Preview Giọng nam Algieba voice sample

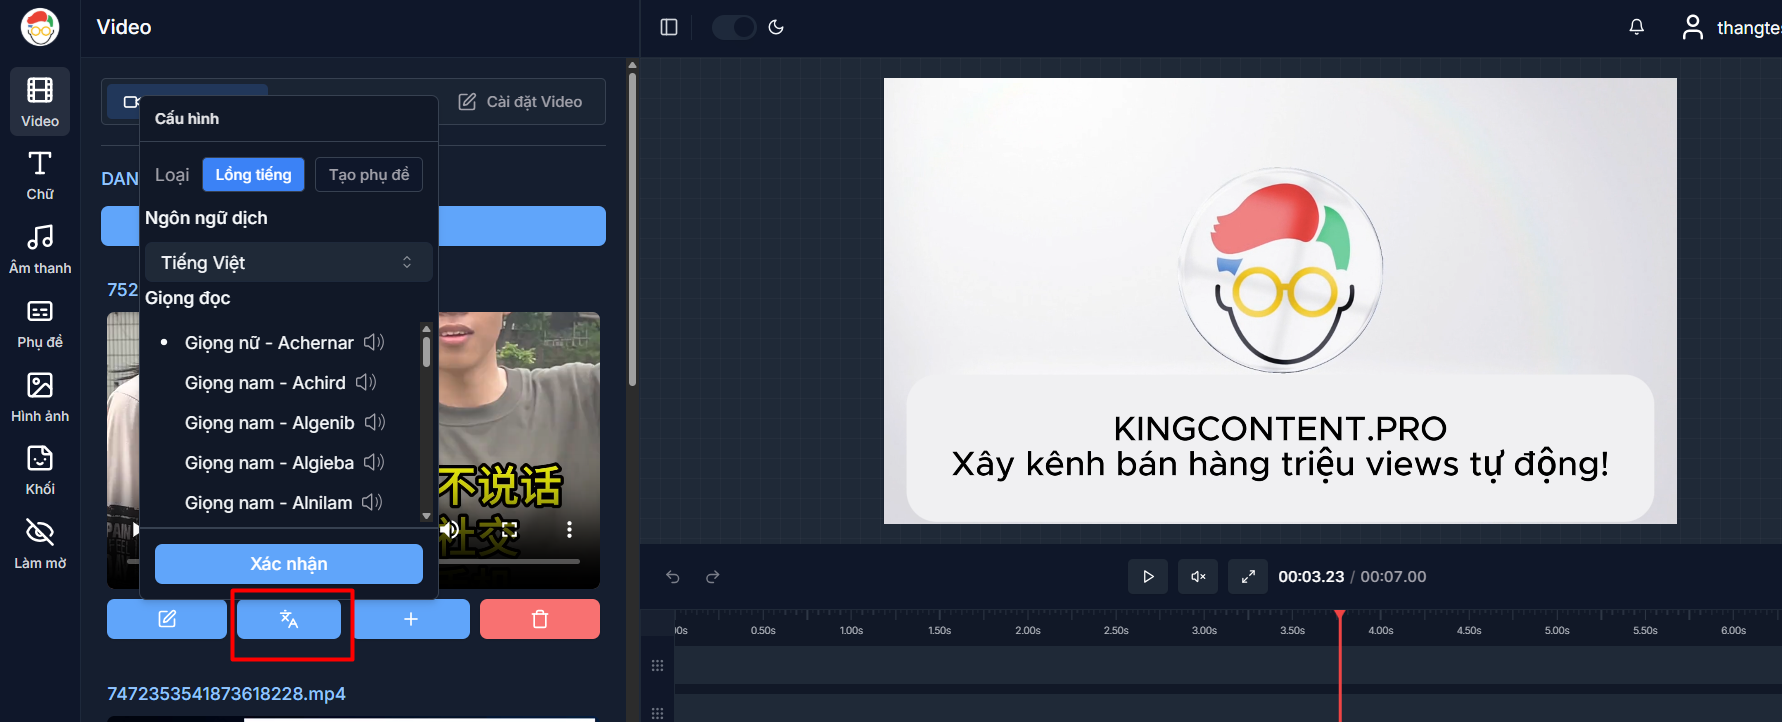374,462
